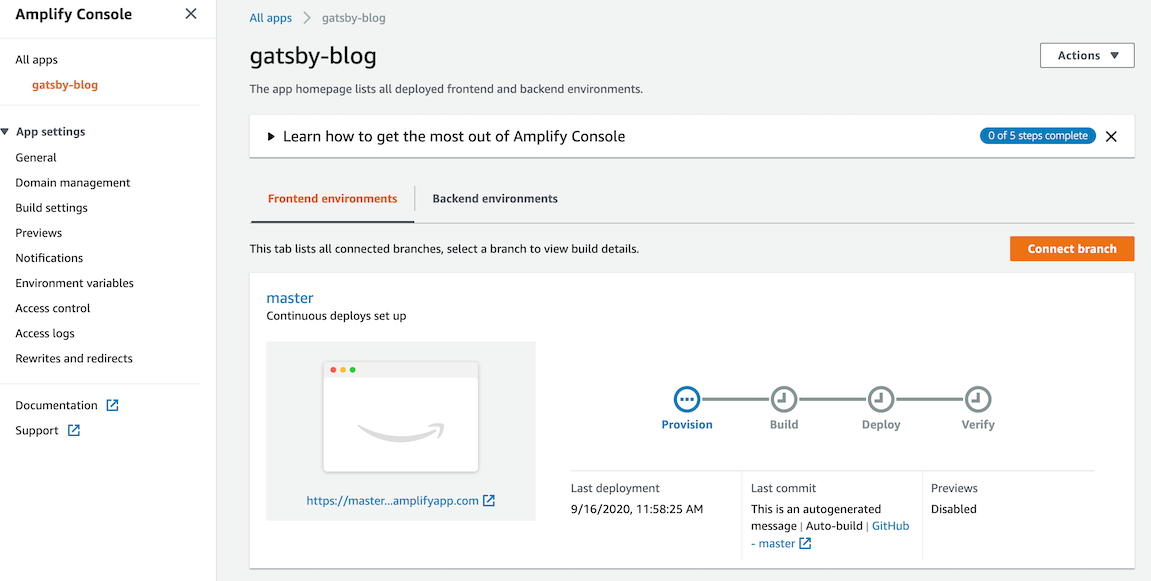Viewport: 1151px width, 581px height.
Task: Click external link icon beside amplifyapp URL
Action: 489,501
